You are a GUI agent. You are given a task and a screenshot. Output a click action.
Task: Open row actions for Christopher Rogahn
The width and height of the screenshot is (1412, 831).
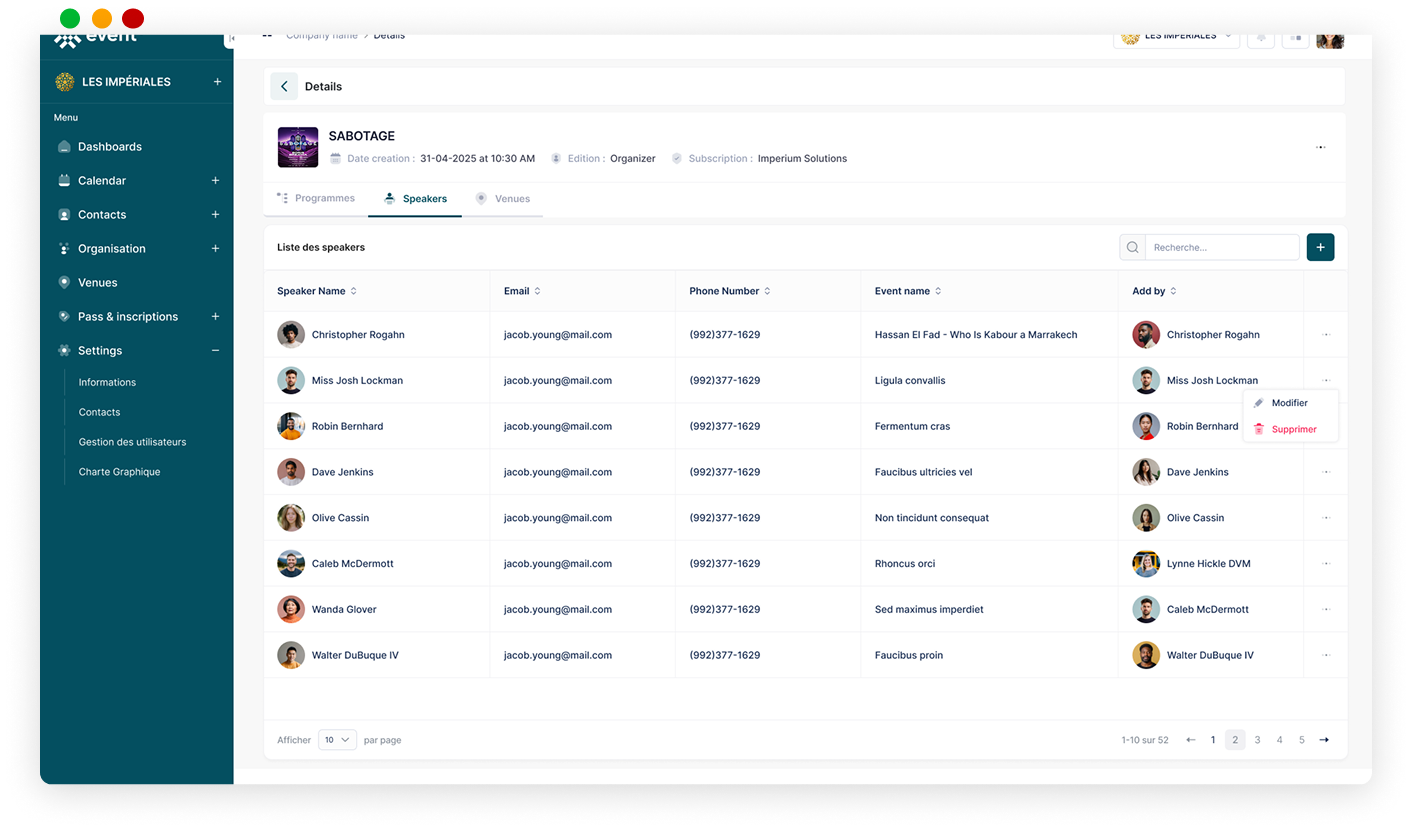coord(1326,335)
